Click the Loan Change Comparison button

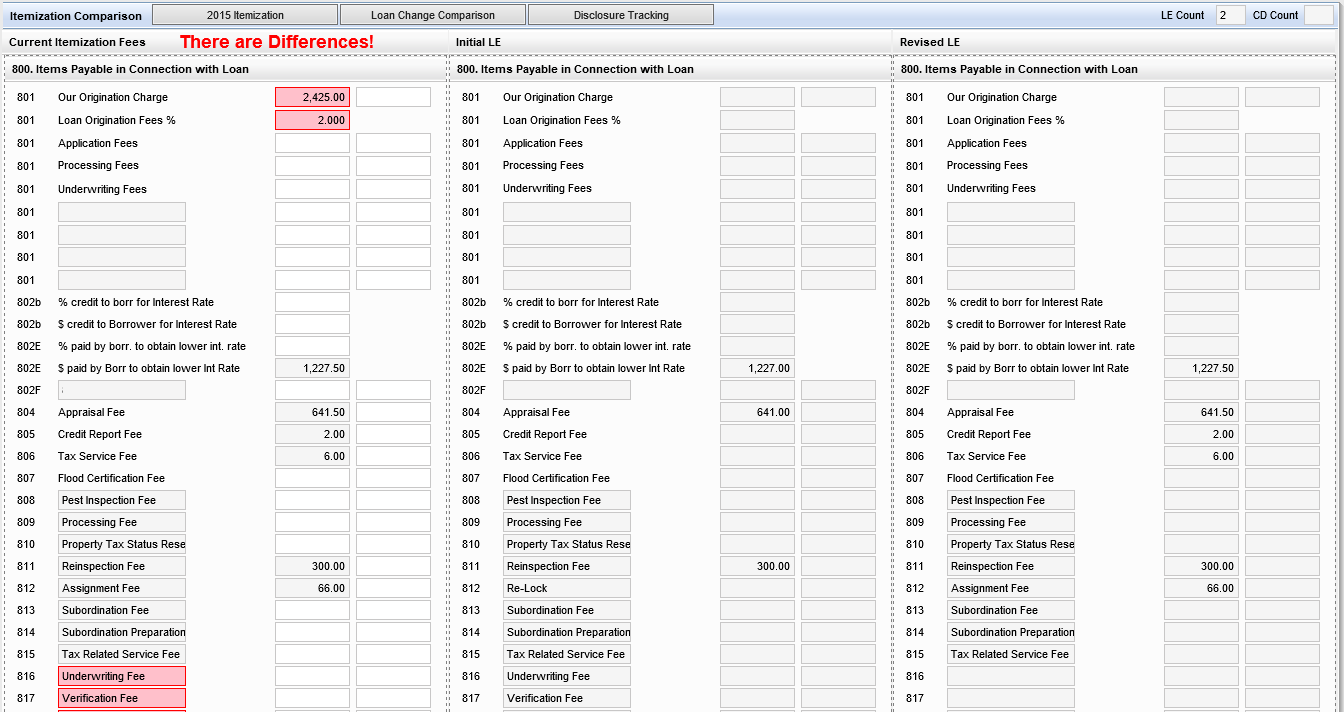433,15
